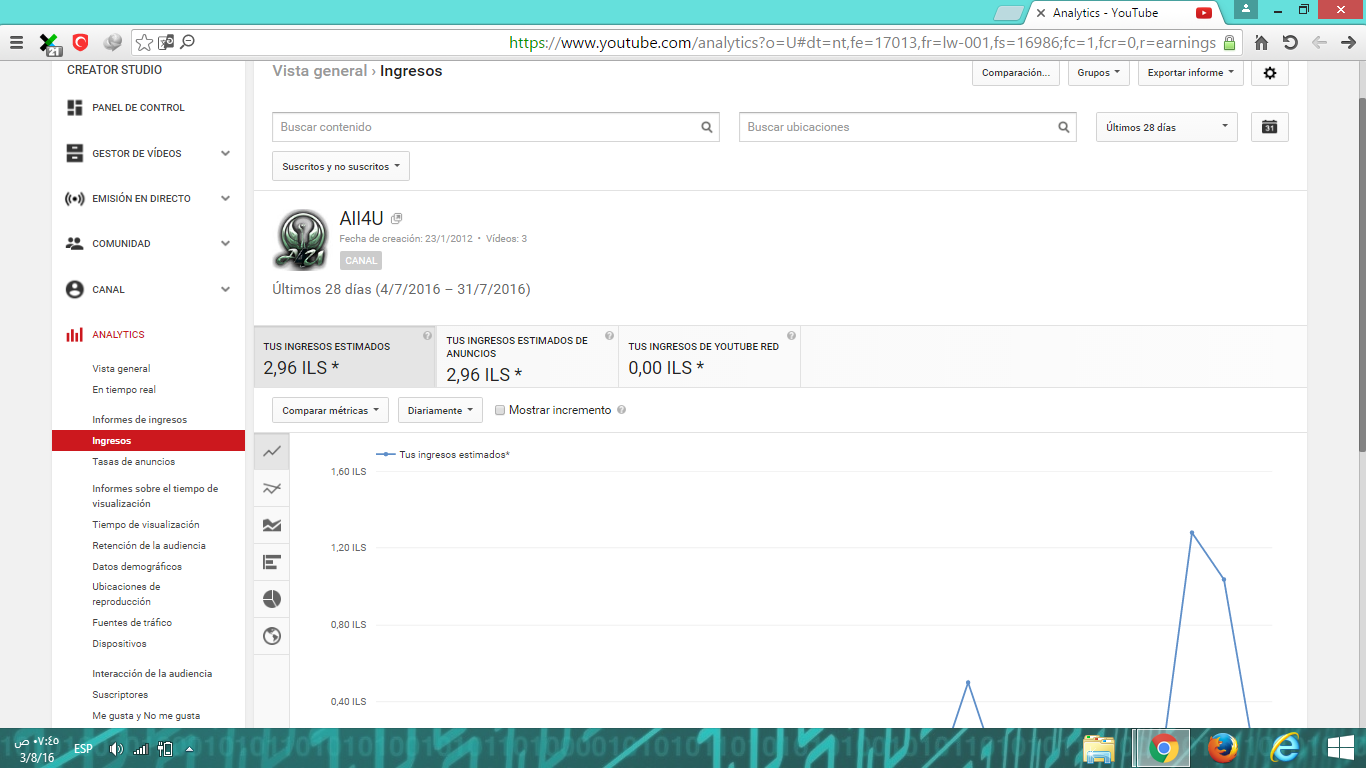Click the search icon in Buscar contenido

pos(707,127)
